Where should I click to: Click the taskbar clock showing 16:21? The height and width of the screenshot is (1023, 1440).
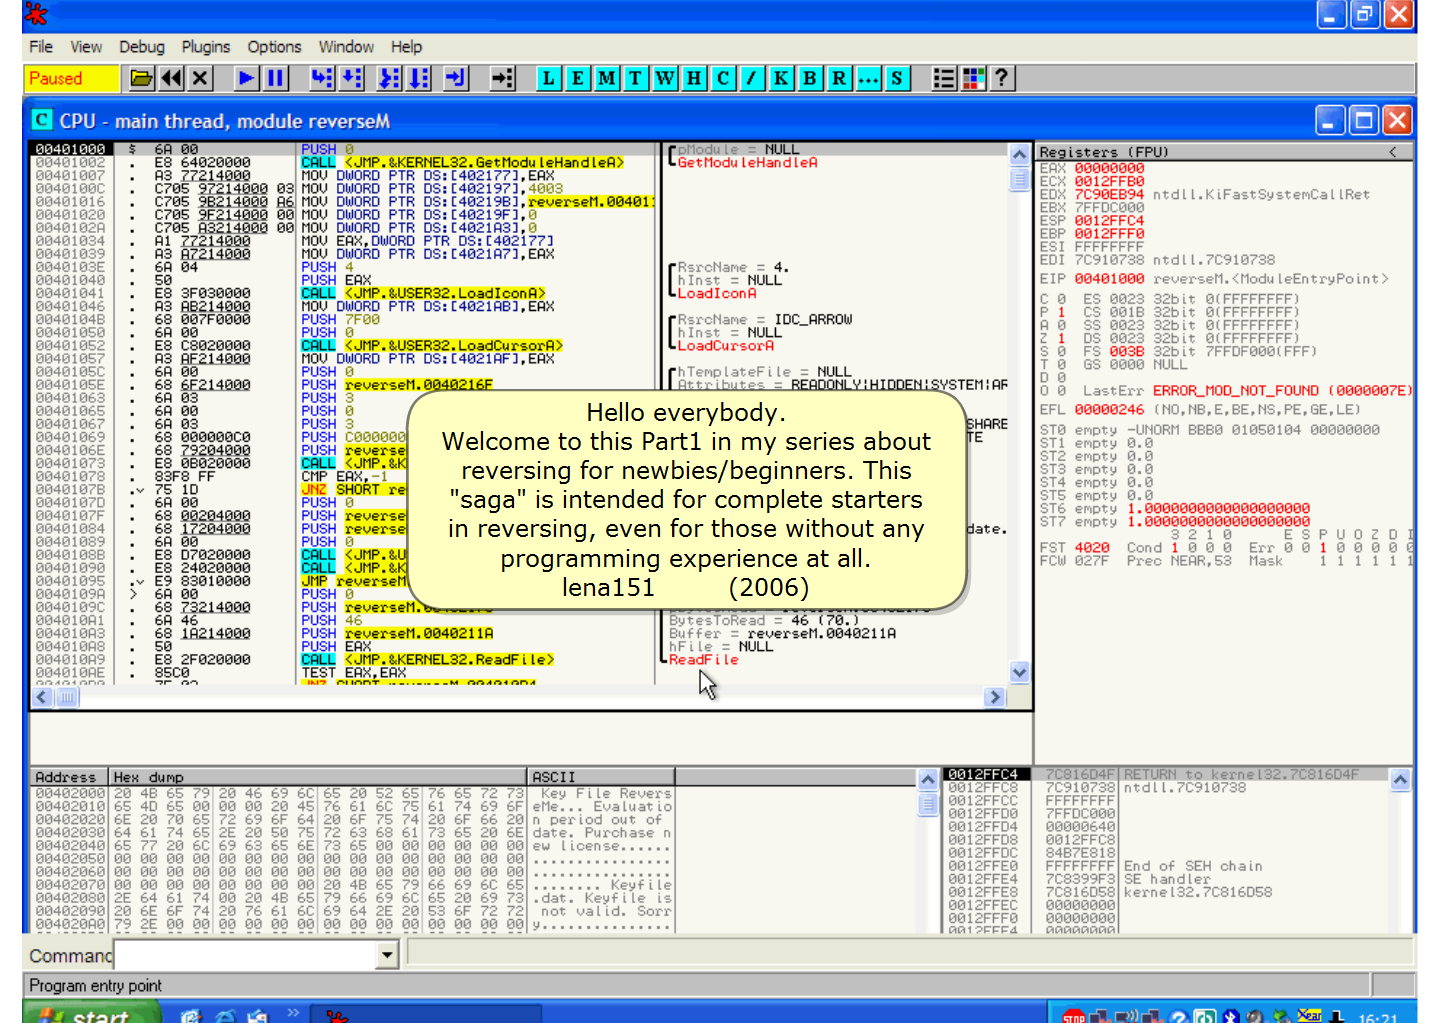click(1378, 1017)
